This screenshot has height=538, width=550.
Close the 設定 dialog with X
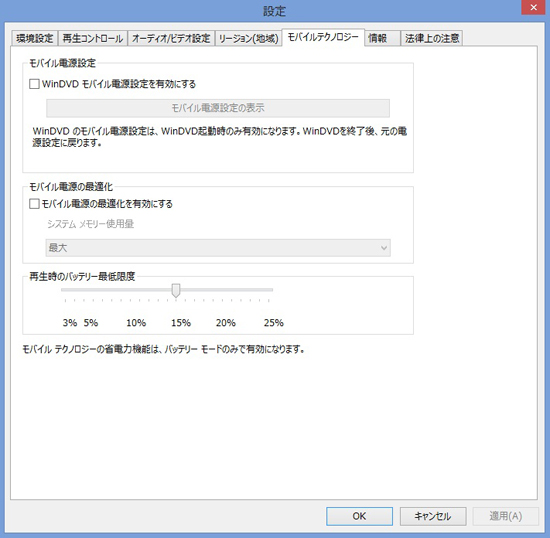pyautogui.click(x=534, y=7)
